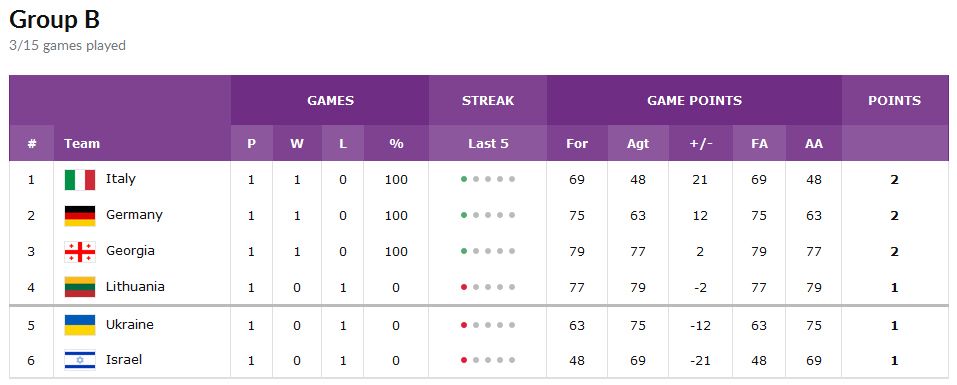This screenshot has width=957, height=385.
Task: Click Israel's red loss streak dot
Action: tap(464, 360)
